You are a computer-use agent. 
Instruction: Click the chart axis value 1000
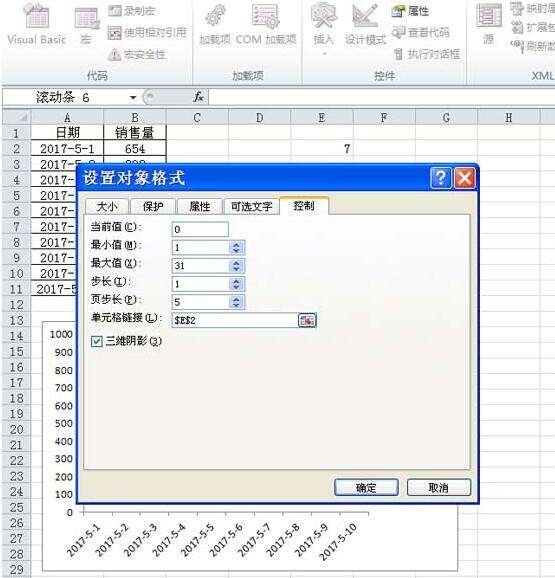click(x=61, y=334)
